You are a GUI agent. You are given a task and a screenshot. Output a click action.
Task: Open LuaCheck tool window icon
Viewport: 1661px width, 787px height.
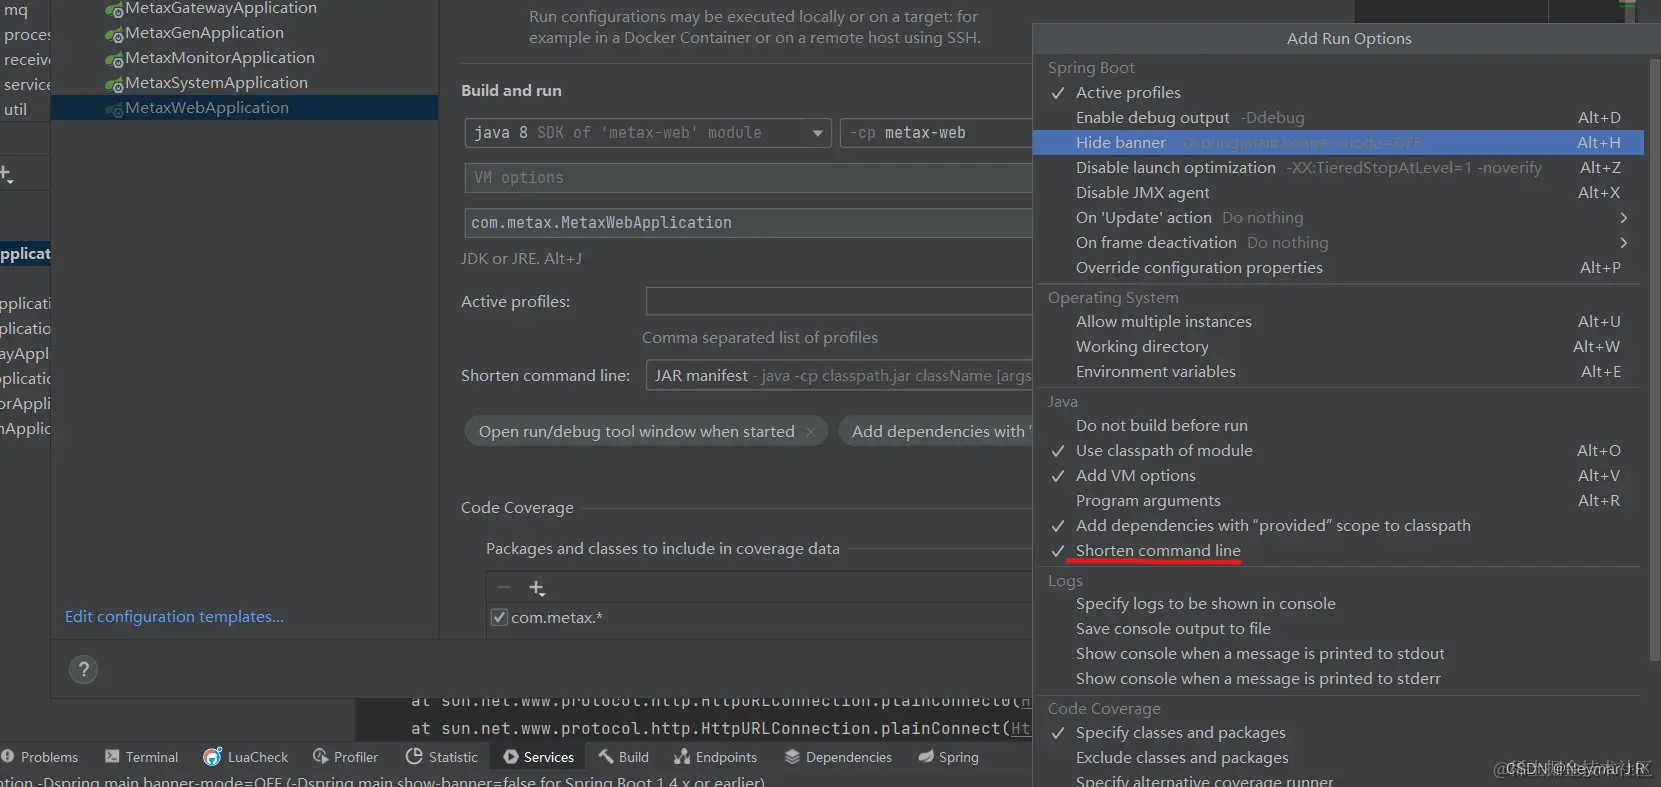(212, 757)
